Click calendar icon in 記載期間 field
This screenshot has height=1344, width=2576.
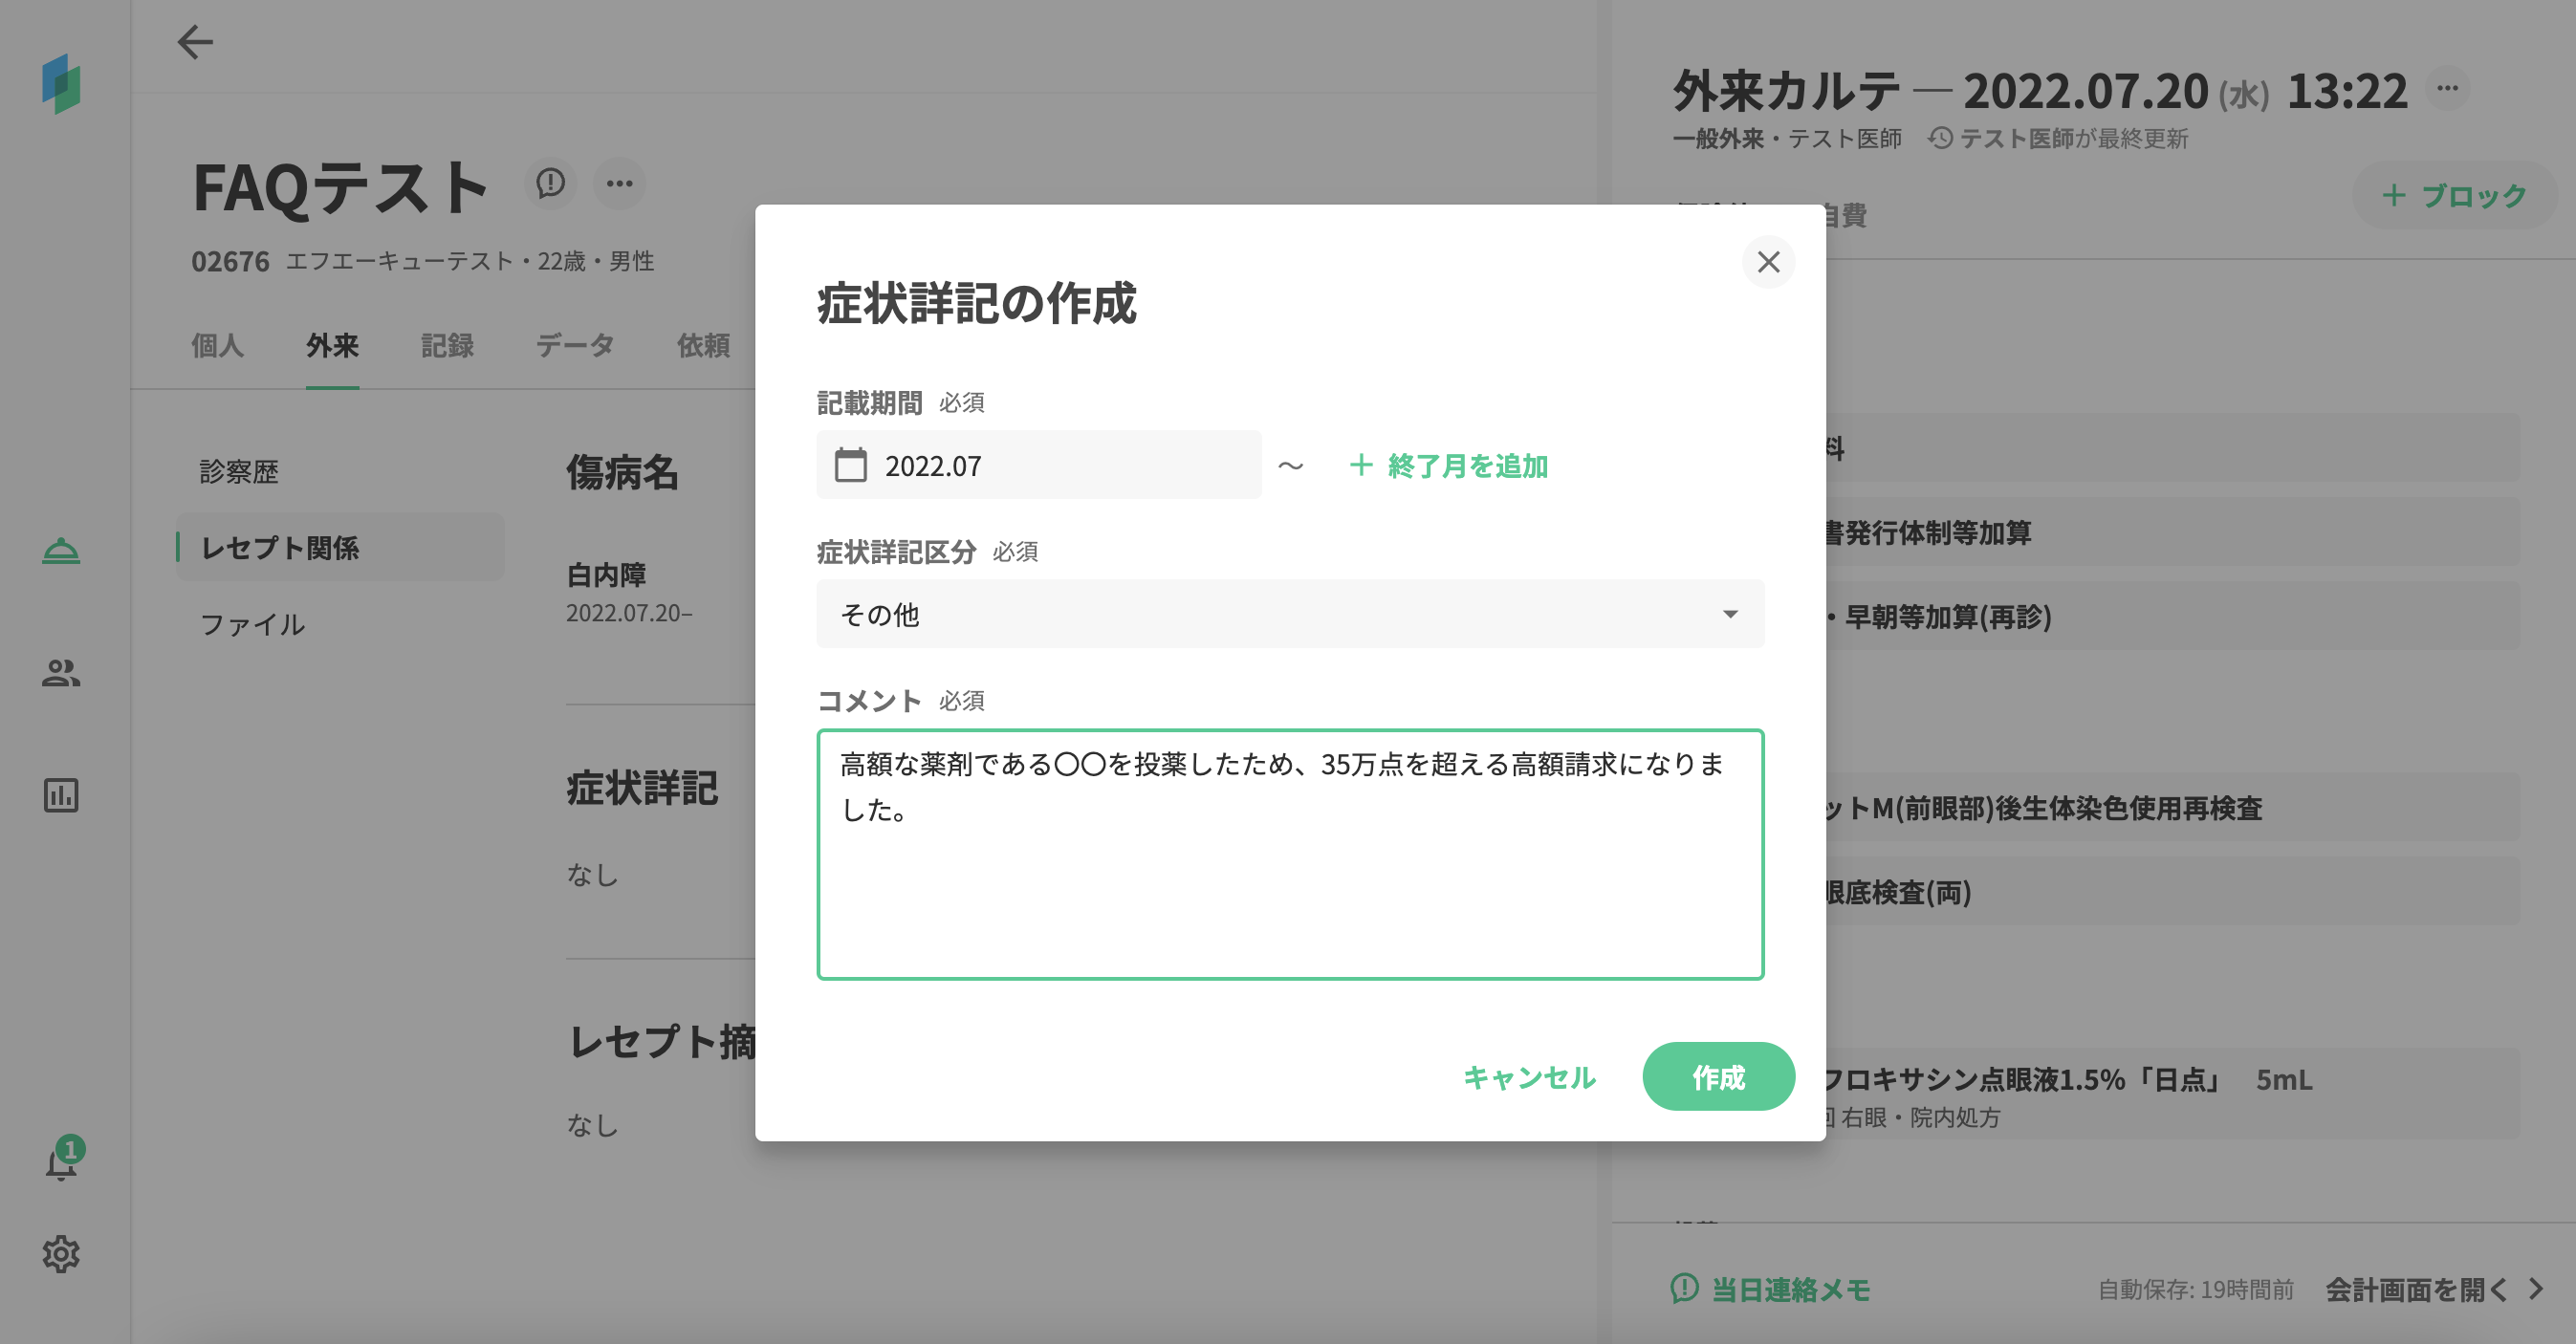851,465
